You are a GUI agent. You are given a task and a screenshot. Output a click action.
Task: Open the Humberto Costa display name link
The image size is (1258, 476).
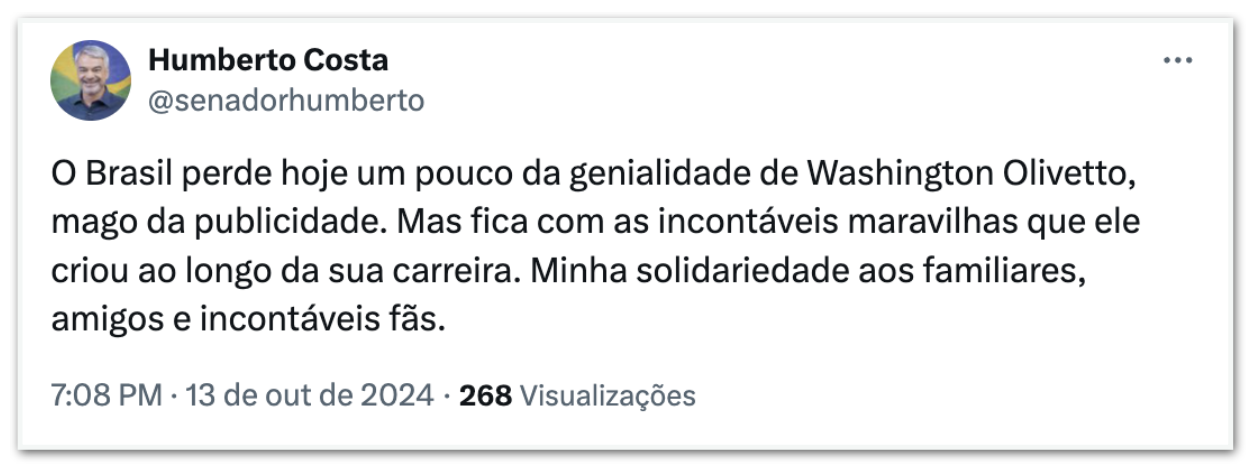[267, 61]
